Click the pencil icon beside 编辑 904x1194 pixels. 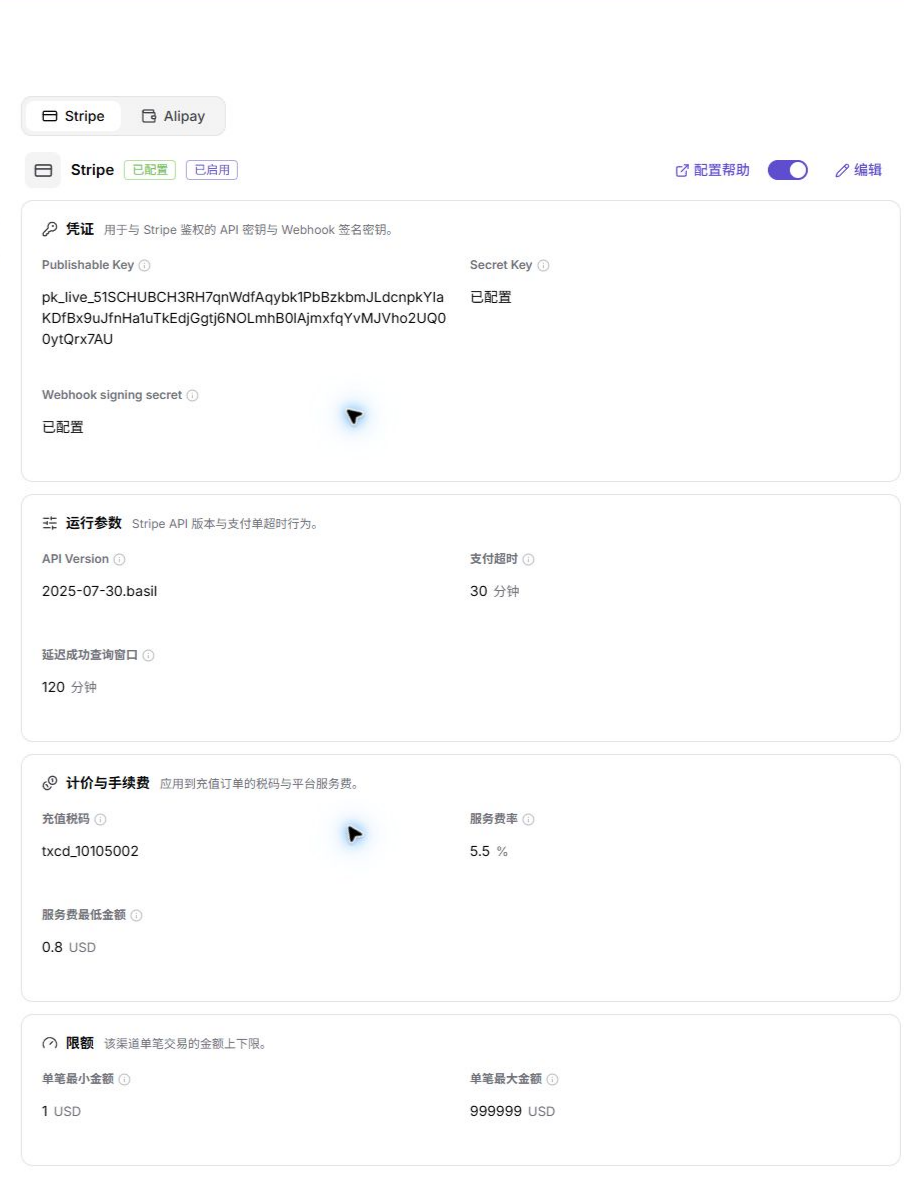tap(842, 171)
